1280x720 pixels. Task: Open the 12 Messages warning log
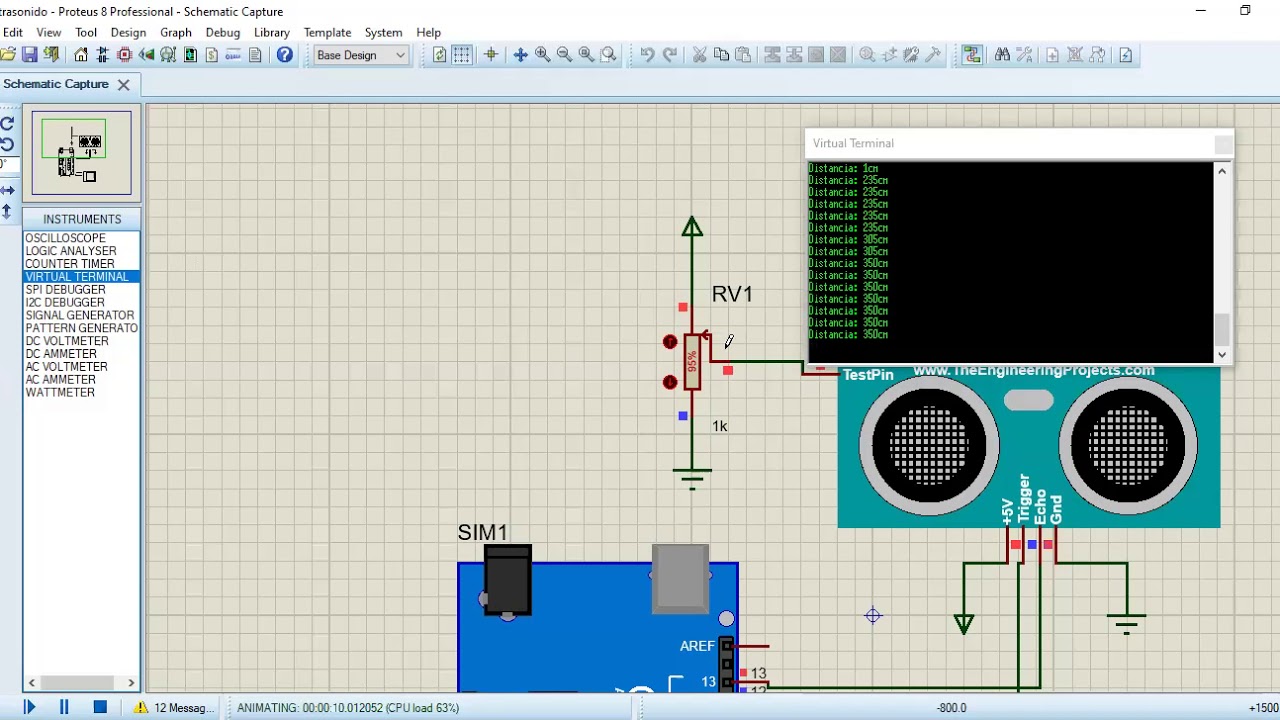[x=175, y=707]
